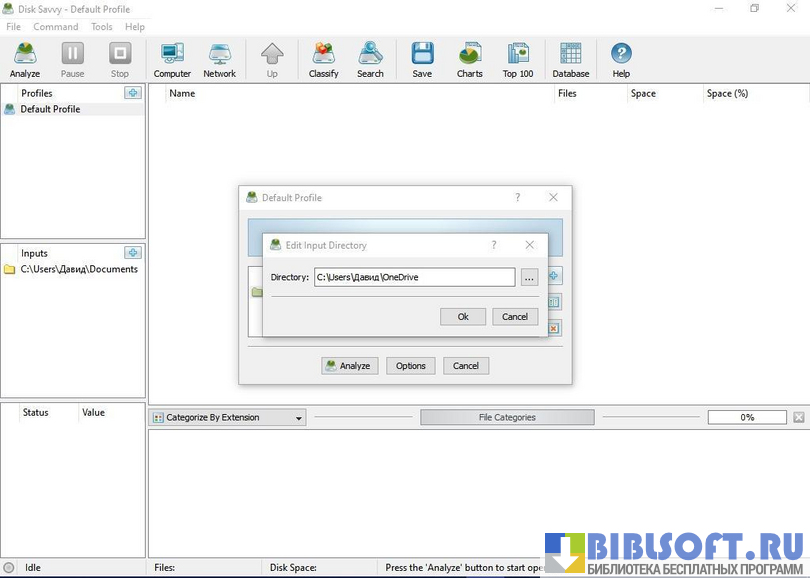This screenshot has height=578, width=810.
Task: Click the 0% progress bar
Action: click(x=747, y=418)
